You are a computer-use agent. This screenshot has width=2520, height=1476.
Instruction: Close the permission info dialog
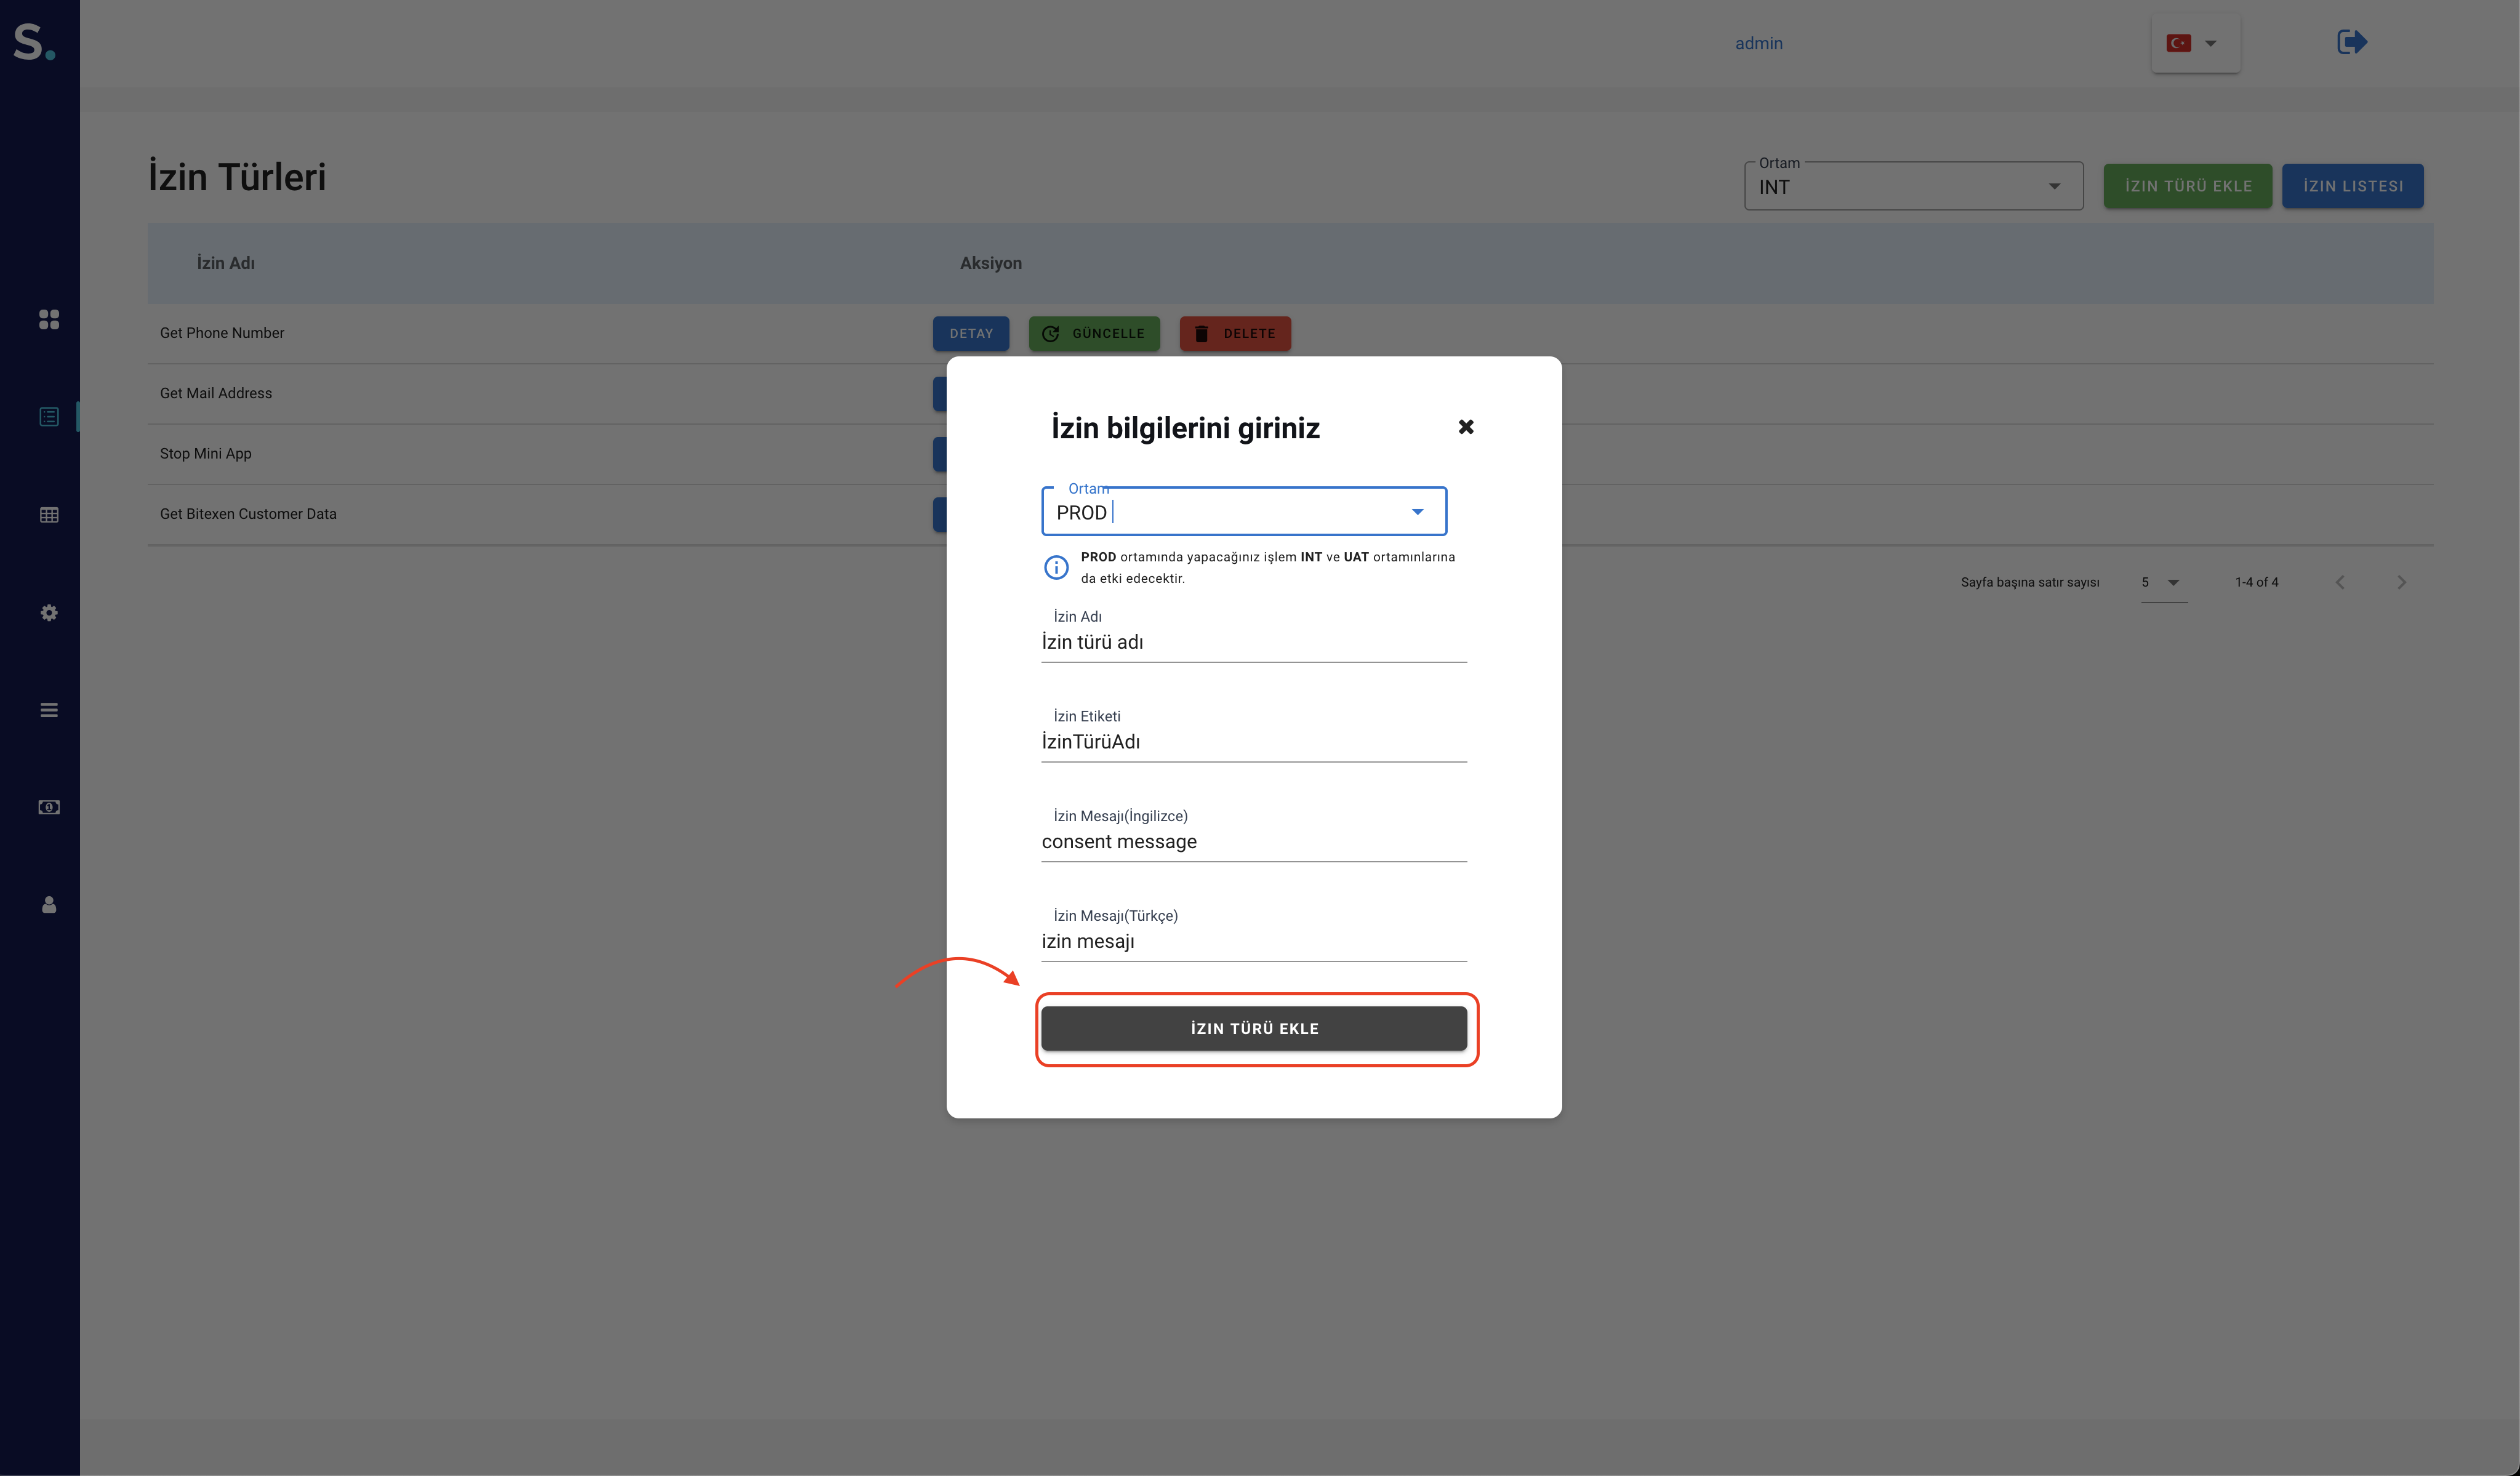coord(1465,427)
